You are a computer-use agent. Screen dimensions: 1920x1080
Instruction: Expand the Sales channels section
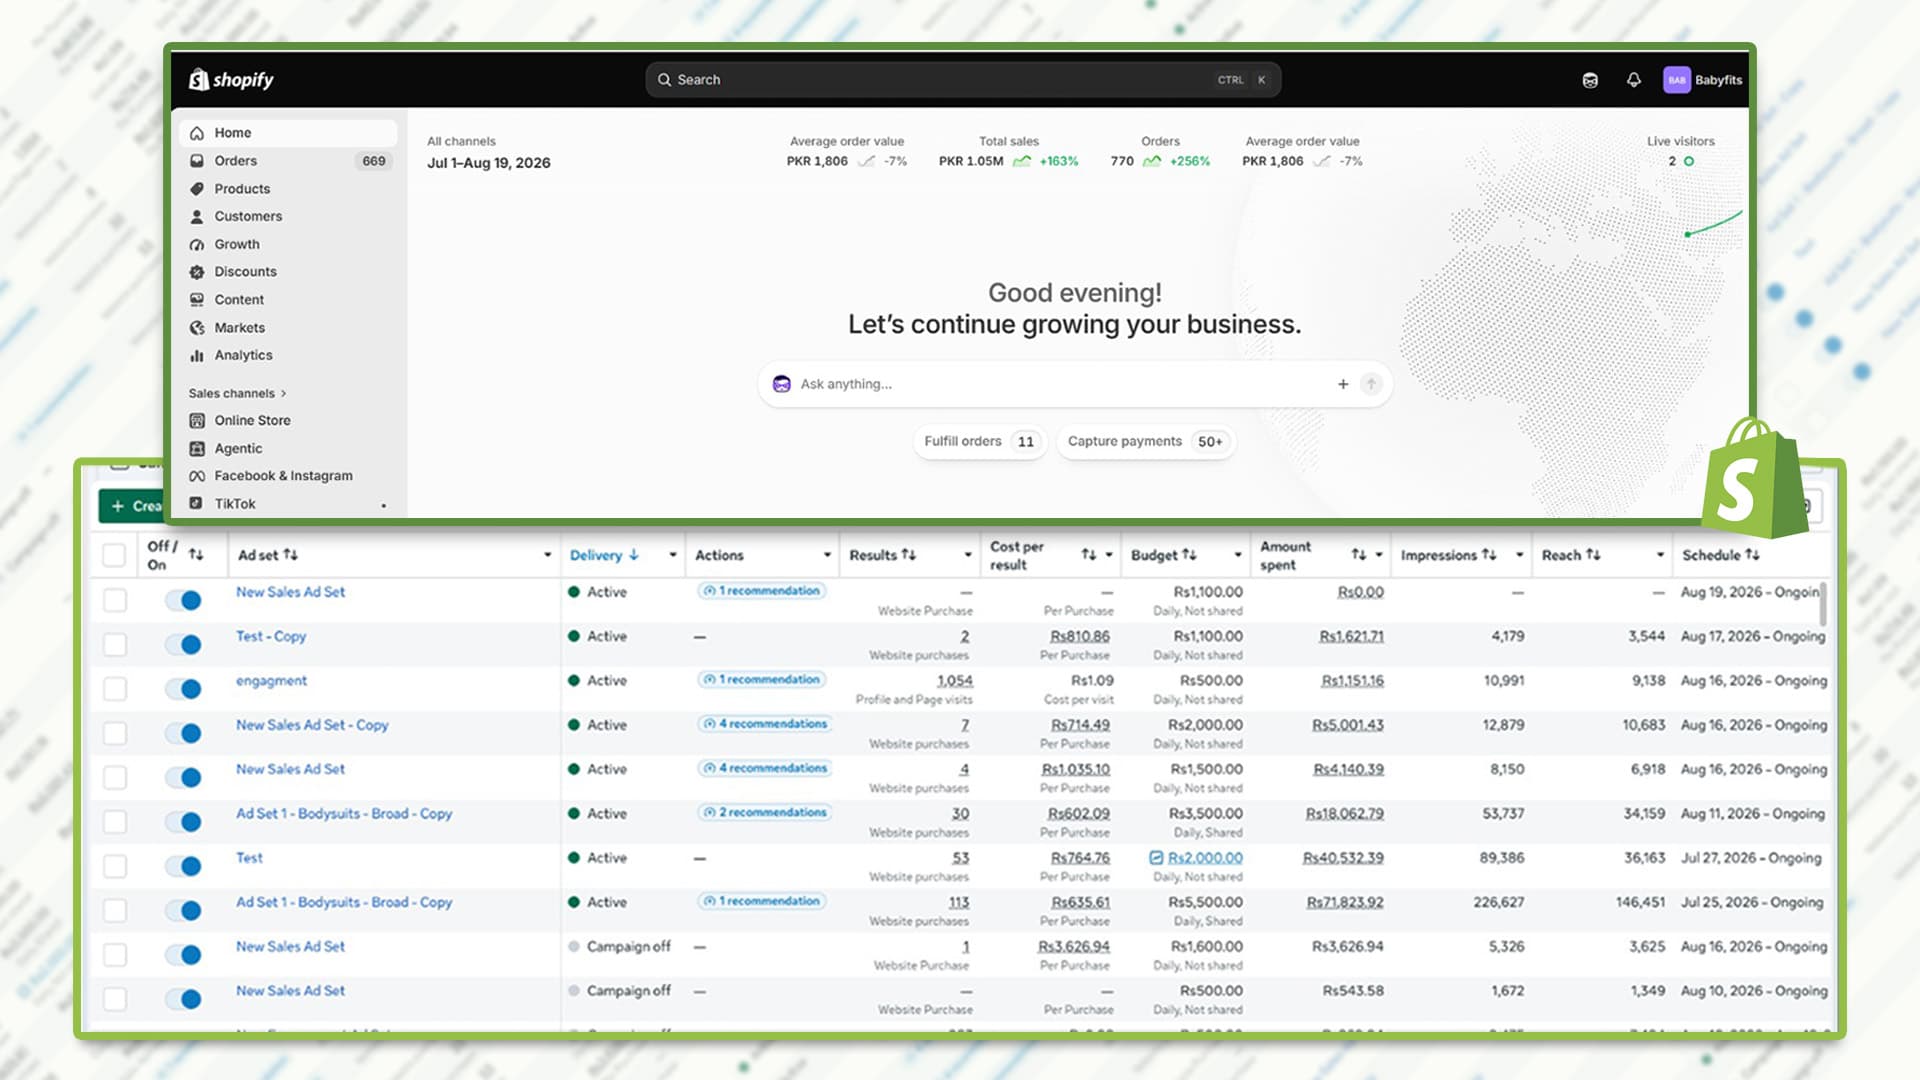click(x=238, y=393)
